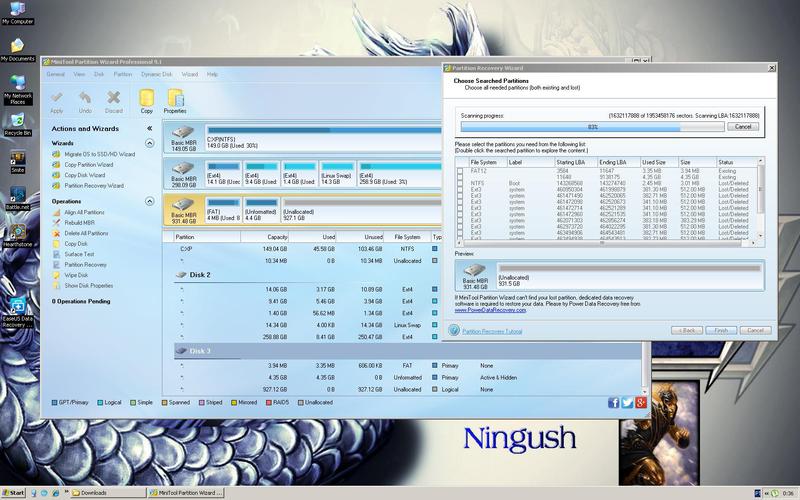The height and width of the screenshot is (500, 800).
Task: Check Ext3 row starting LBA 461472714
Action: coord(460,208)
